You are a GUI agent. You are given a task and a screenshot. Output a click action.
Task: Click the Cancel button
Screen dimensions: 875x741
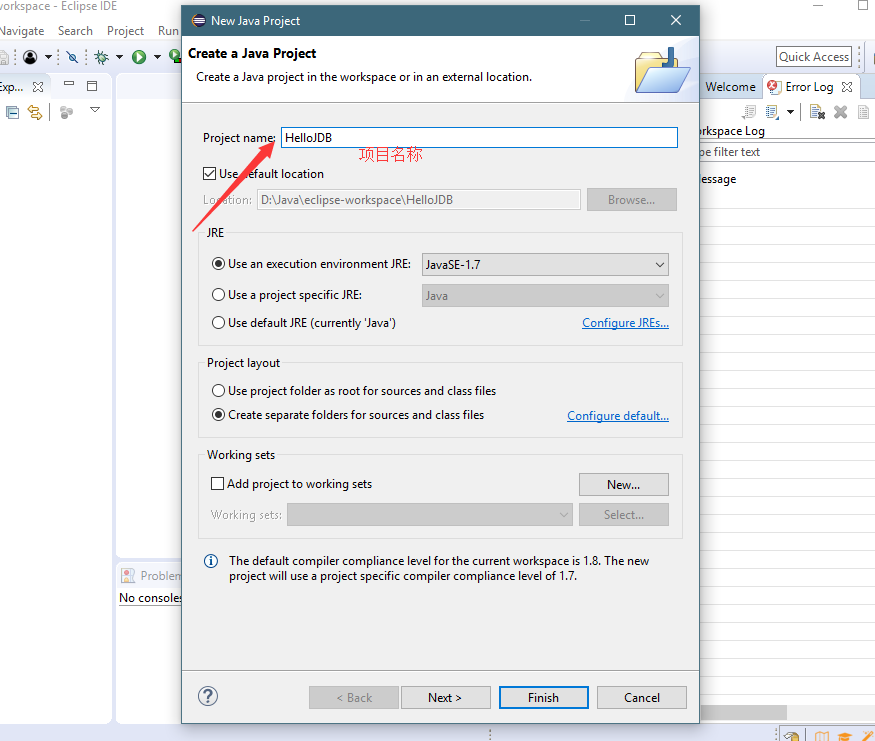click(x=642, y=697)
